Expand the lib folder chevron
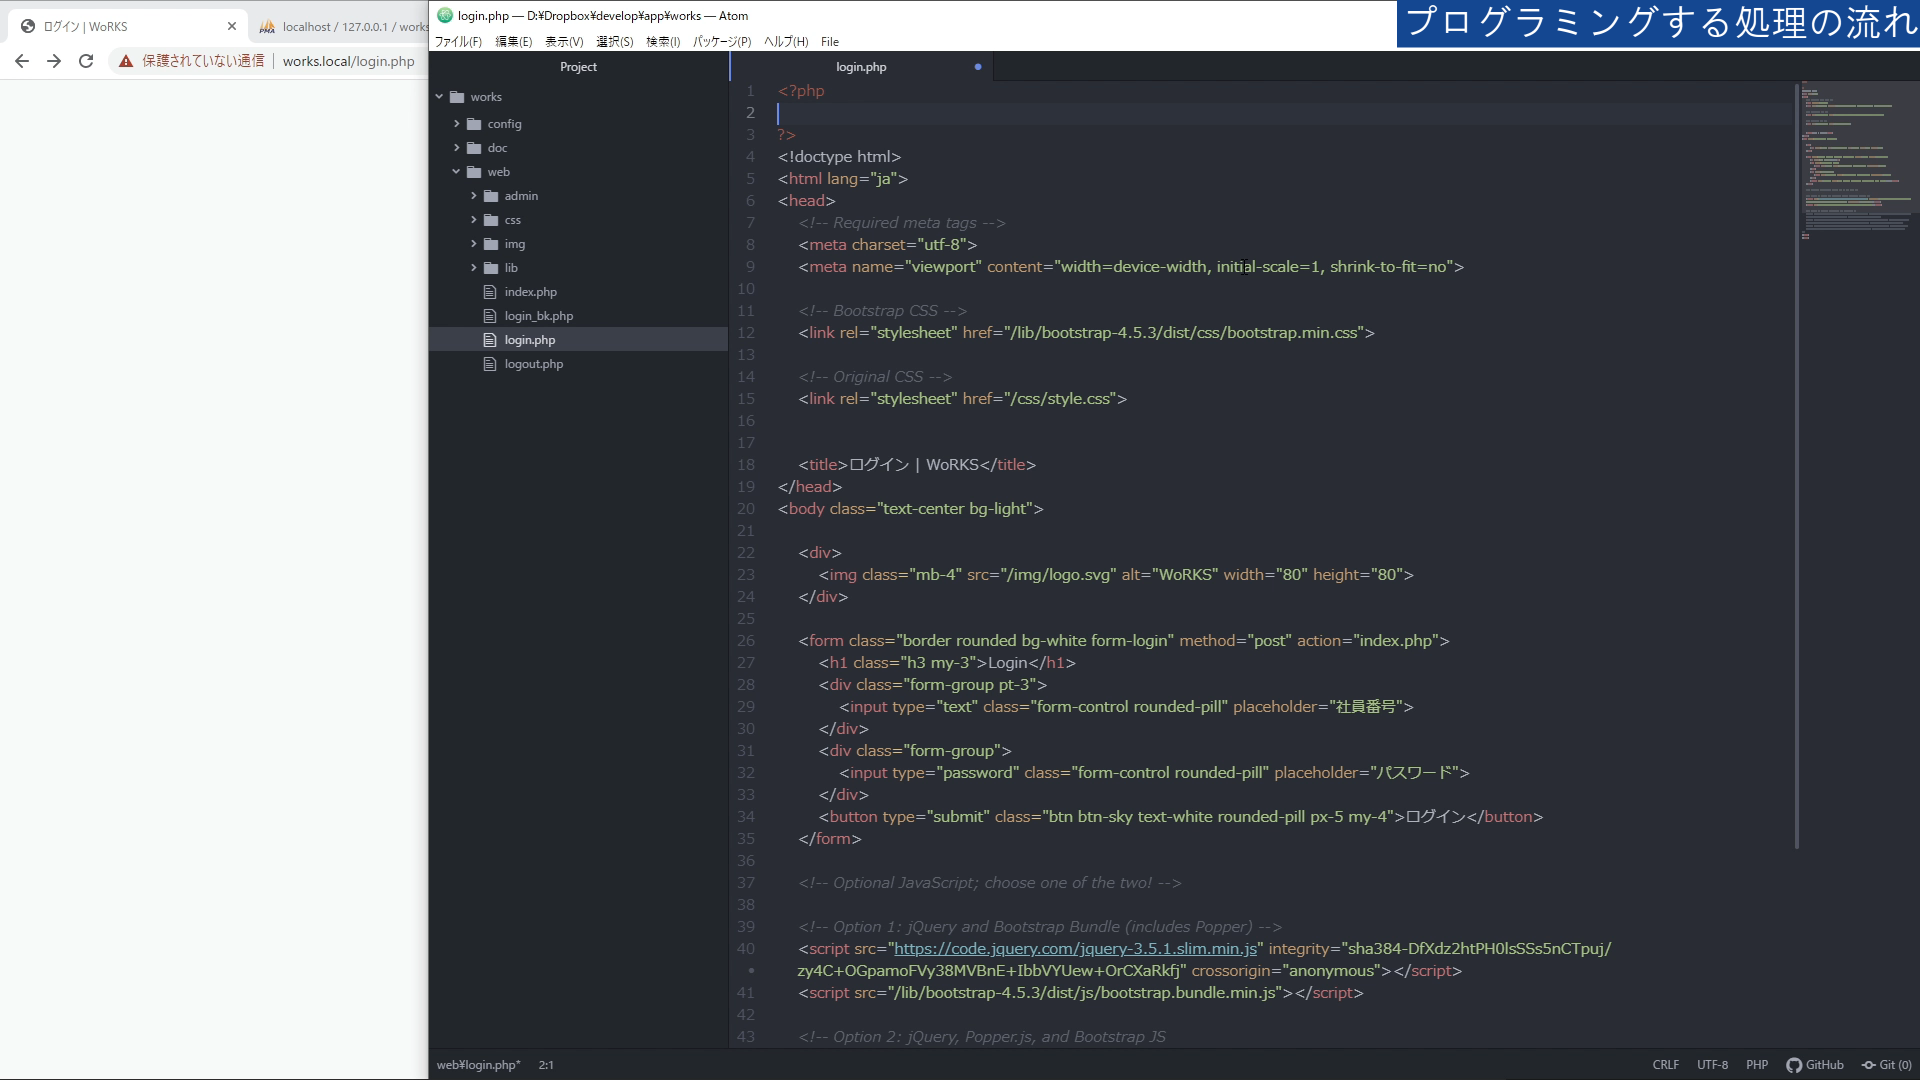Screen dimensions: 1920x1080 474,268
